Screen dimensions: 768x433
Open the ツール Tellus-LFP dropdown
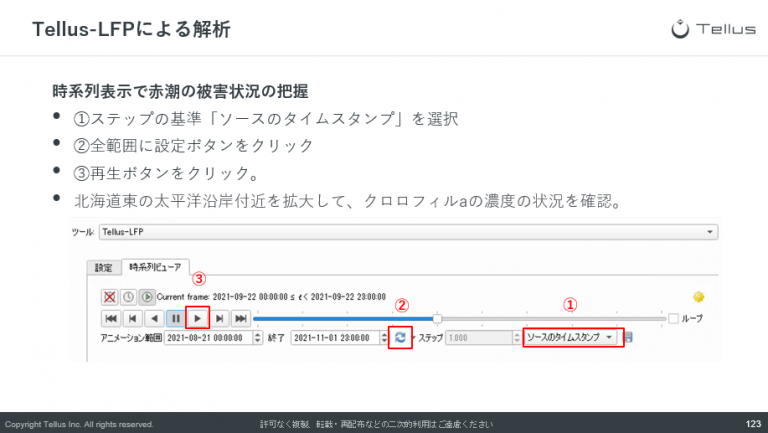click(408, 232)
